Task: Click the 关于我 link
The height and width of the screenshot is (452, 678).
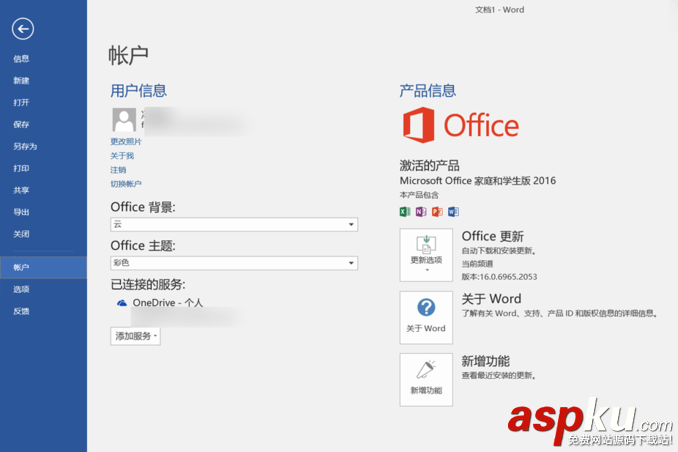Action: pyautogui.click(x=122, y=156)
